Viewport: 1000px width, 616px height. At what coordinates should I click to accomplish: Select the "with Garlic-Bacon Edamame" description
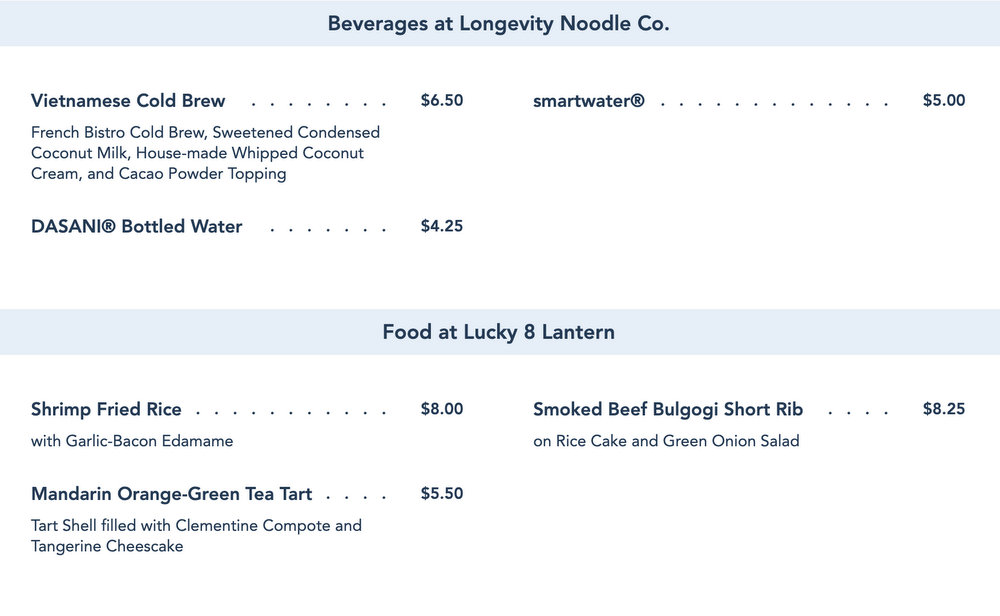[132, 441]
